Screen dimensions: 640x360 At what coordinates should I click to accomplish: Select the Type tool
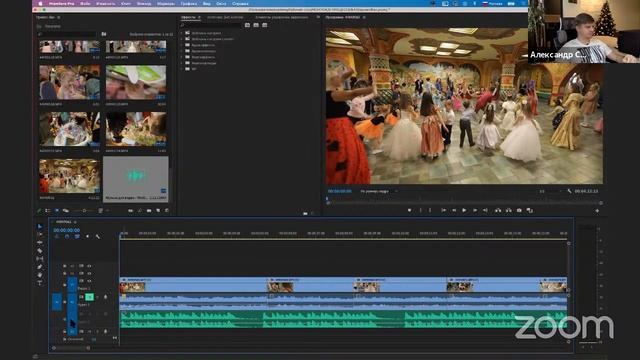(x=40, y=283)
